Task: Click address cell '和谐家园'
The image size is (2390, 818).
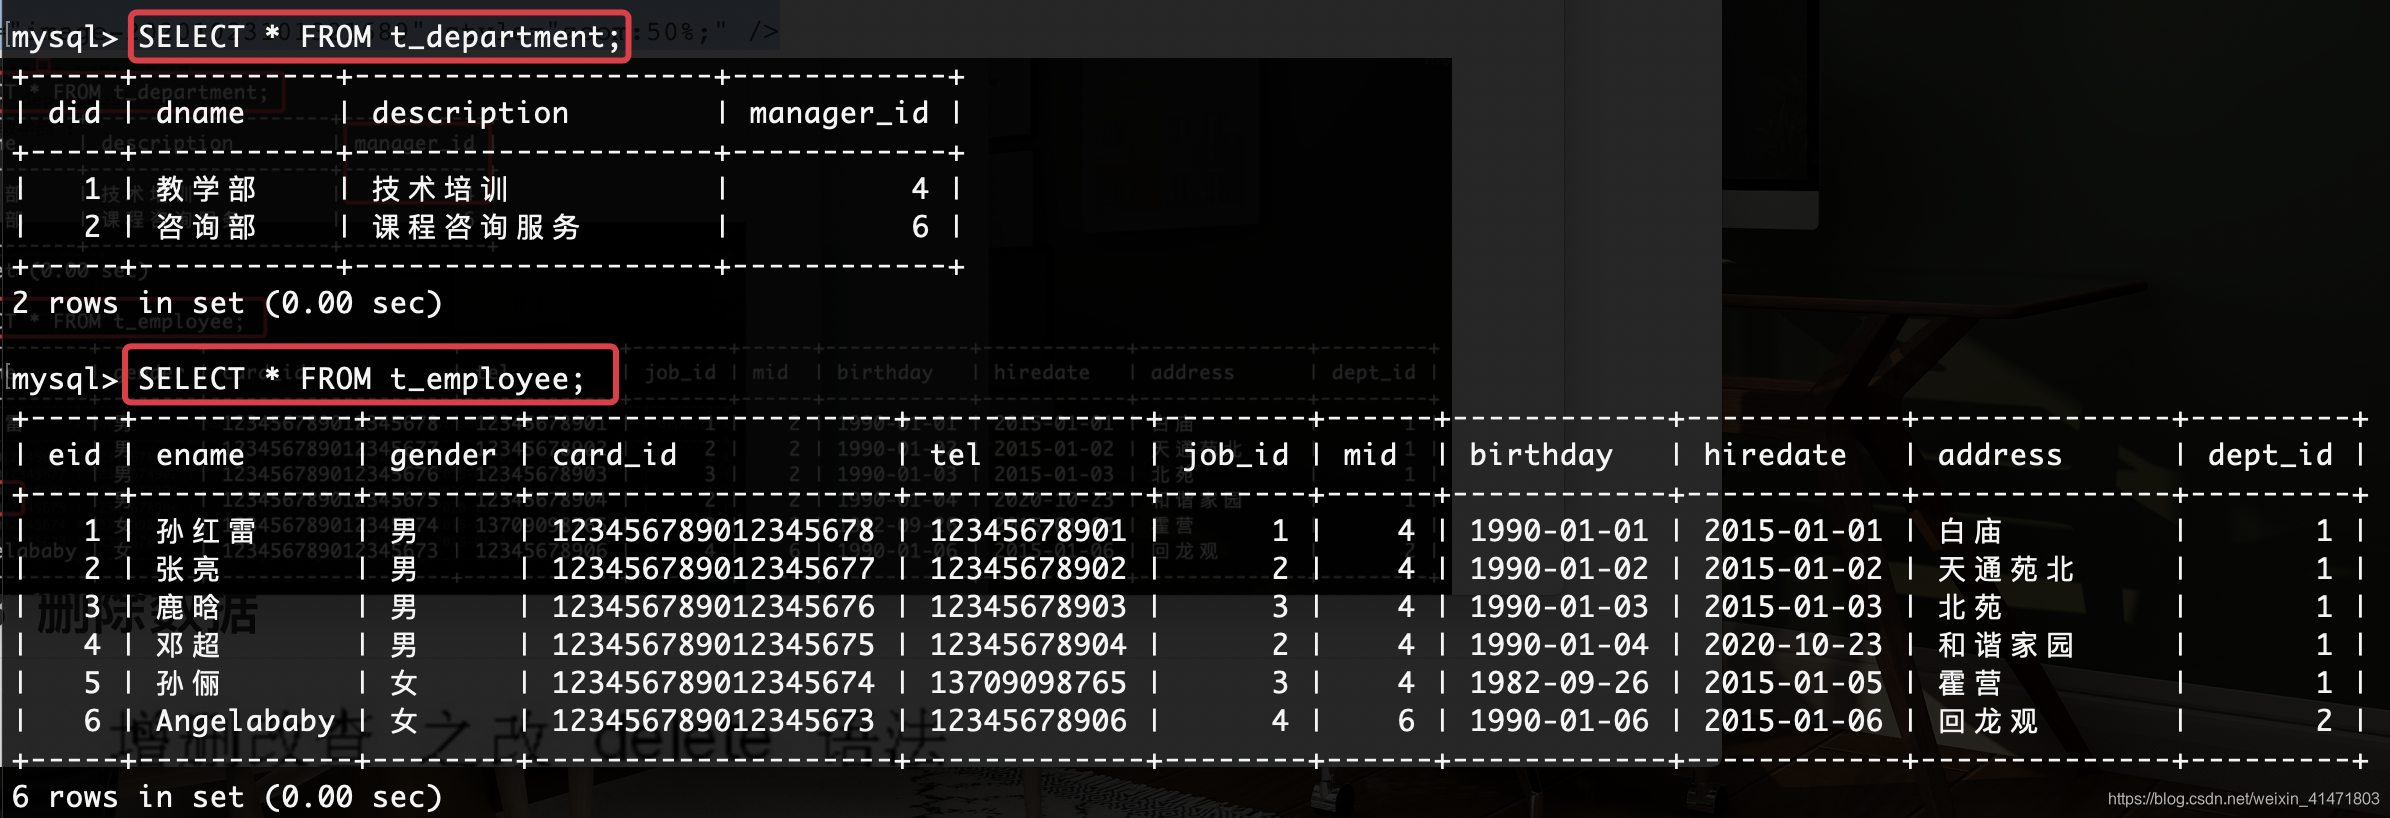Action: (x=2006, y=645)
